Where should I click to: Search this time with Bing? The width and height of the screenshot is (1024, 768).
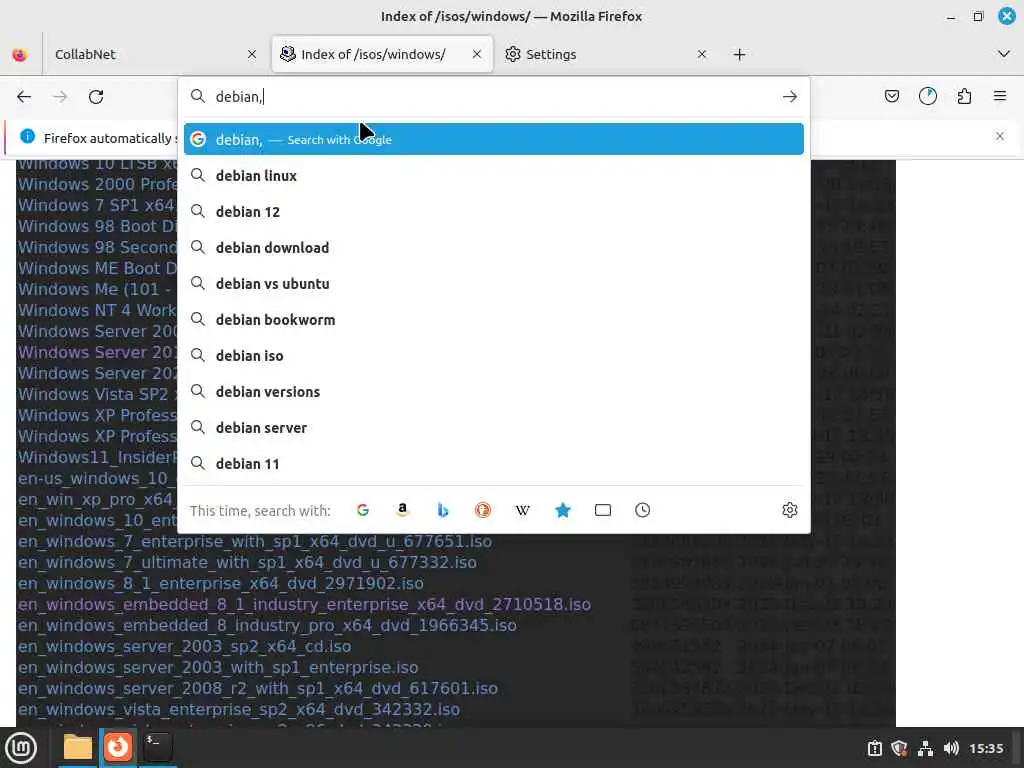[443, 510]
